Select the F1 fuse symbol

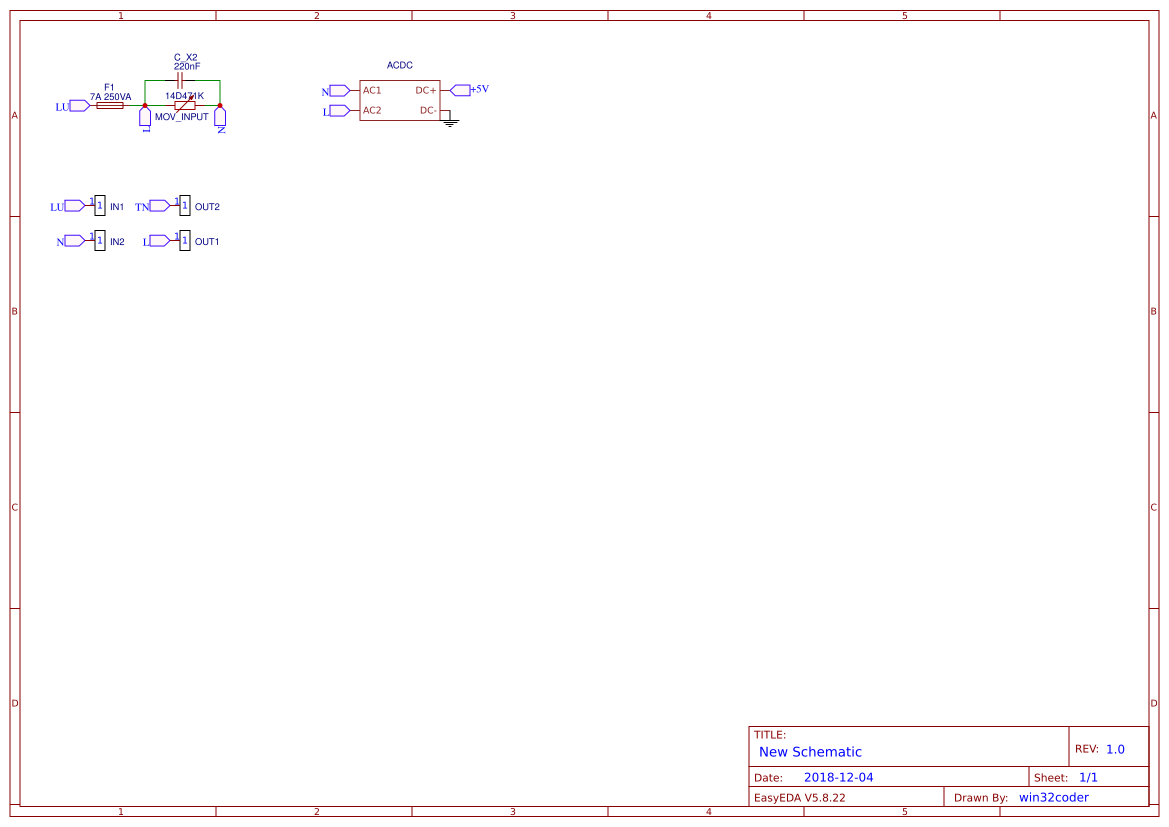pos(110,106)
